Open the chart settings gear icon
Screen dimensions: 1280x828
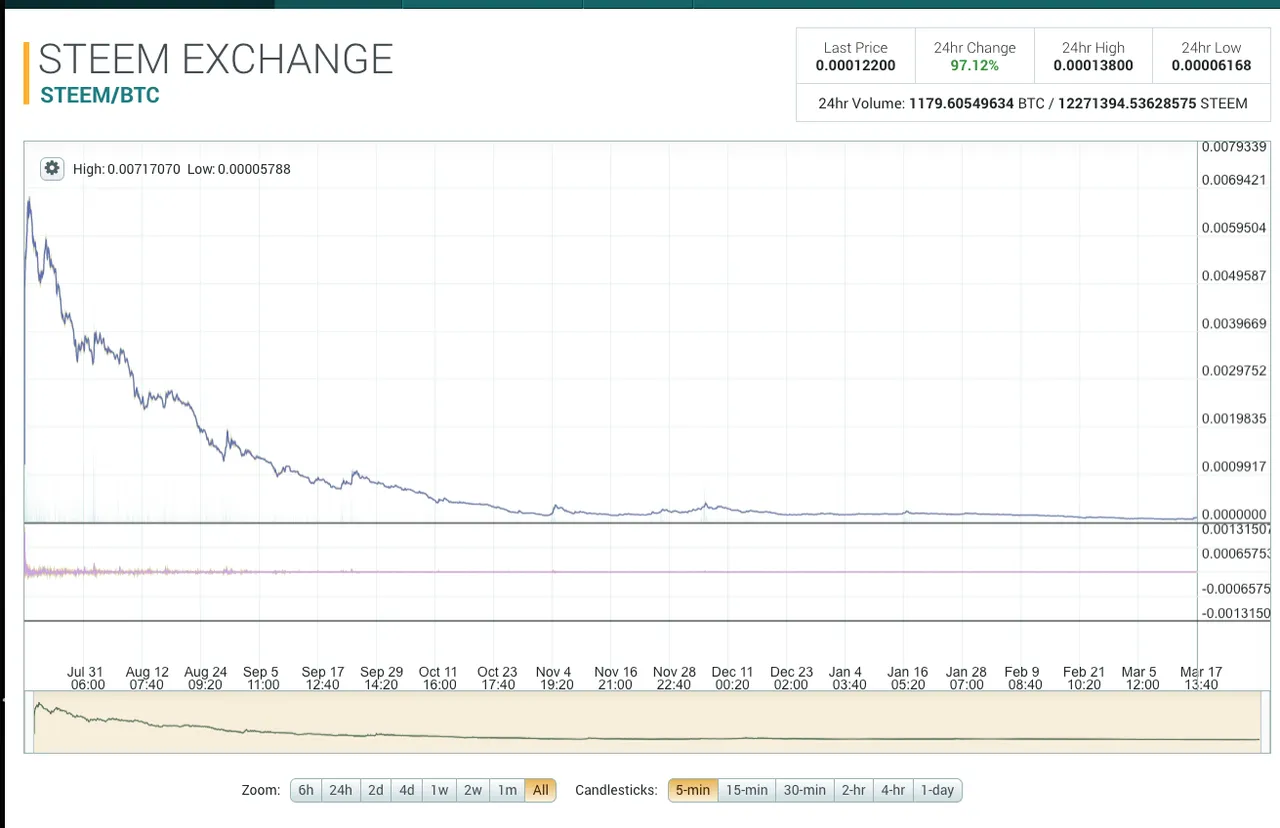52,168
